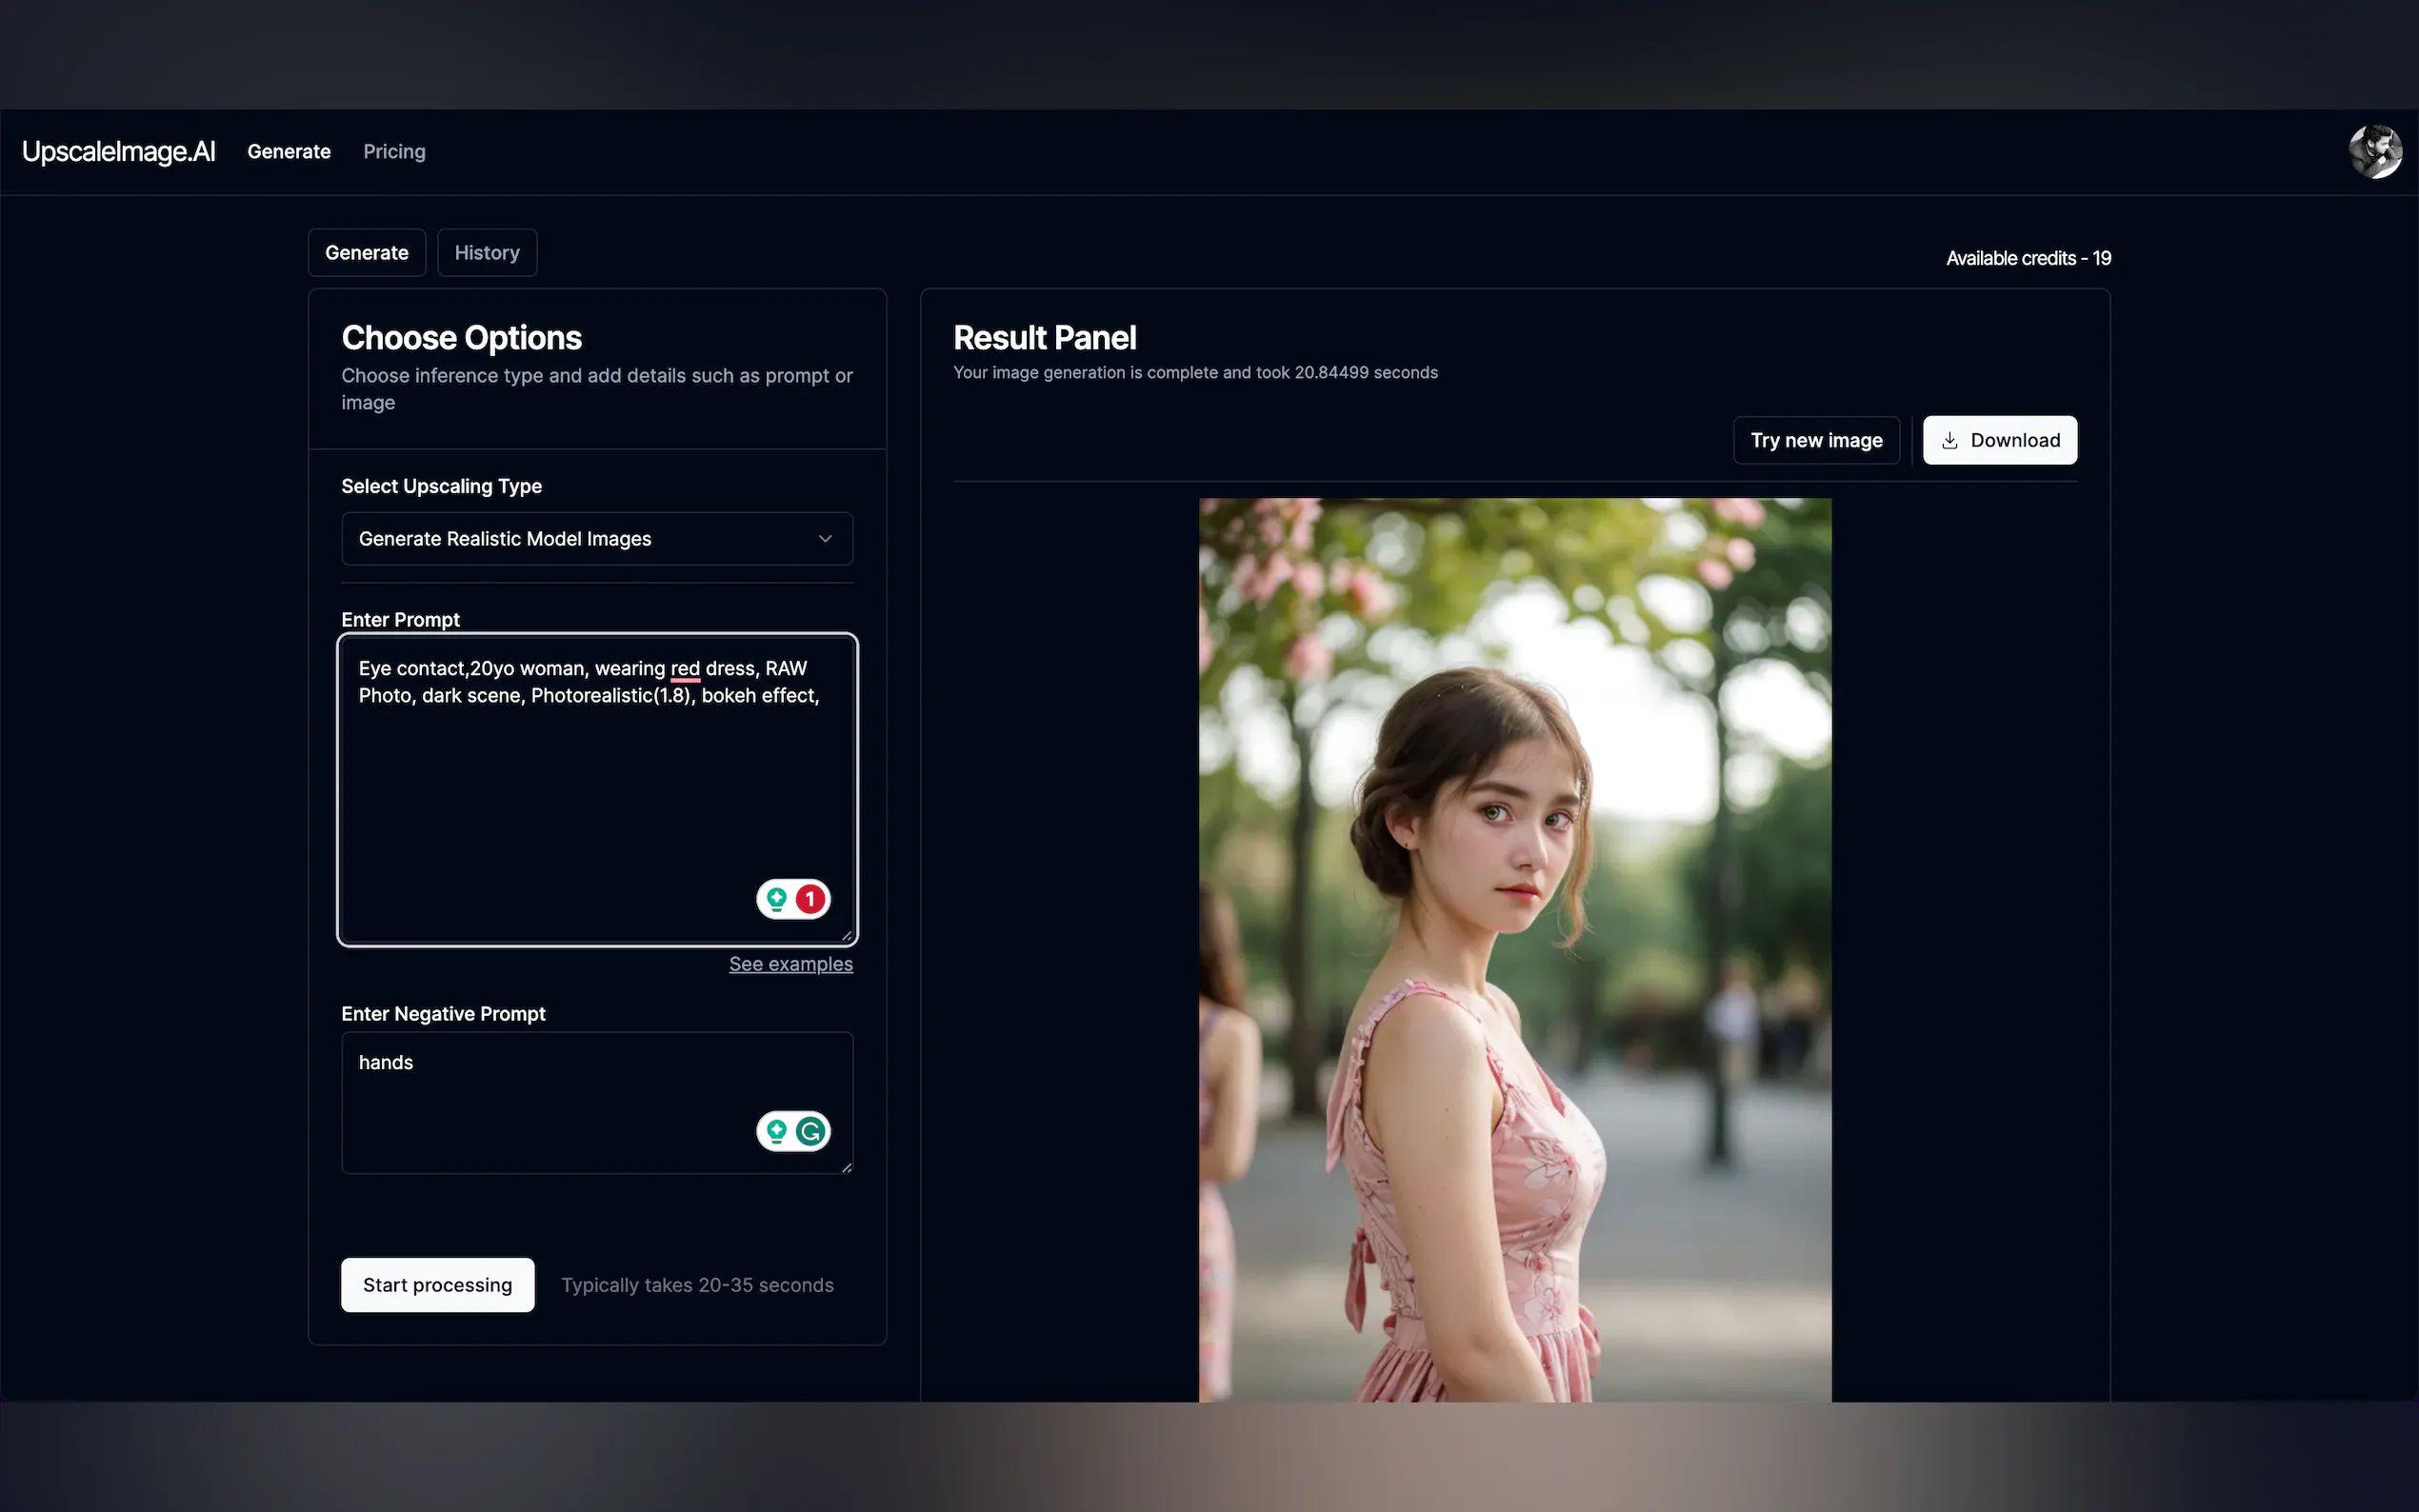Image resolution: width=2419 pixels, height=1512 pixels.
Task: Switch to the History tab
Action: (x=487, y=252)
